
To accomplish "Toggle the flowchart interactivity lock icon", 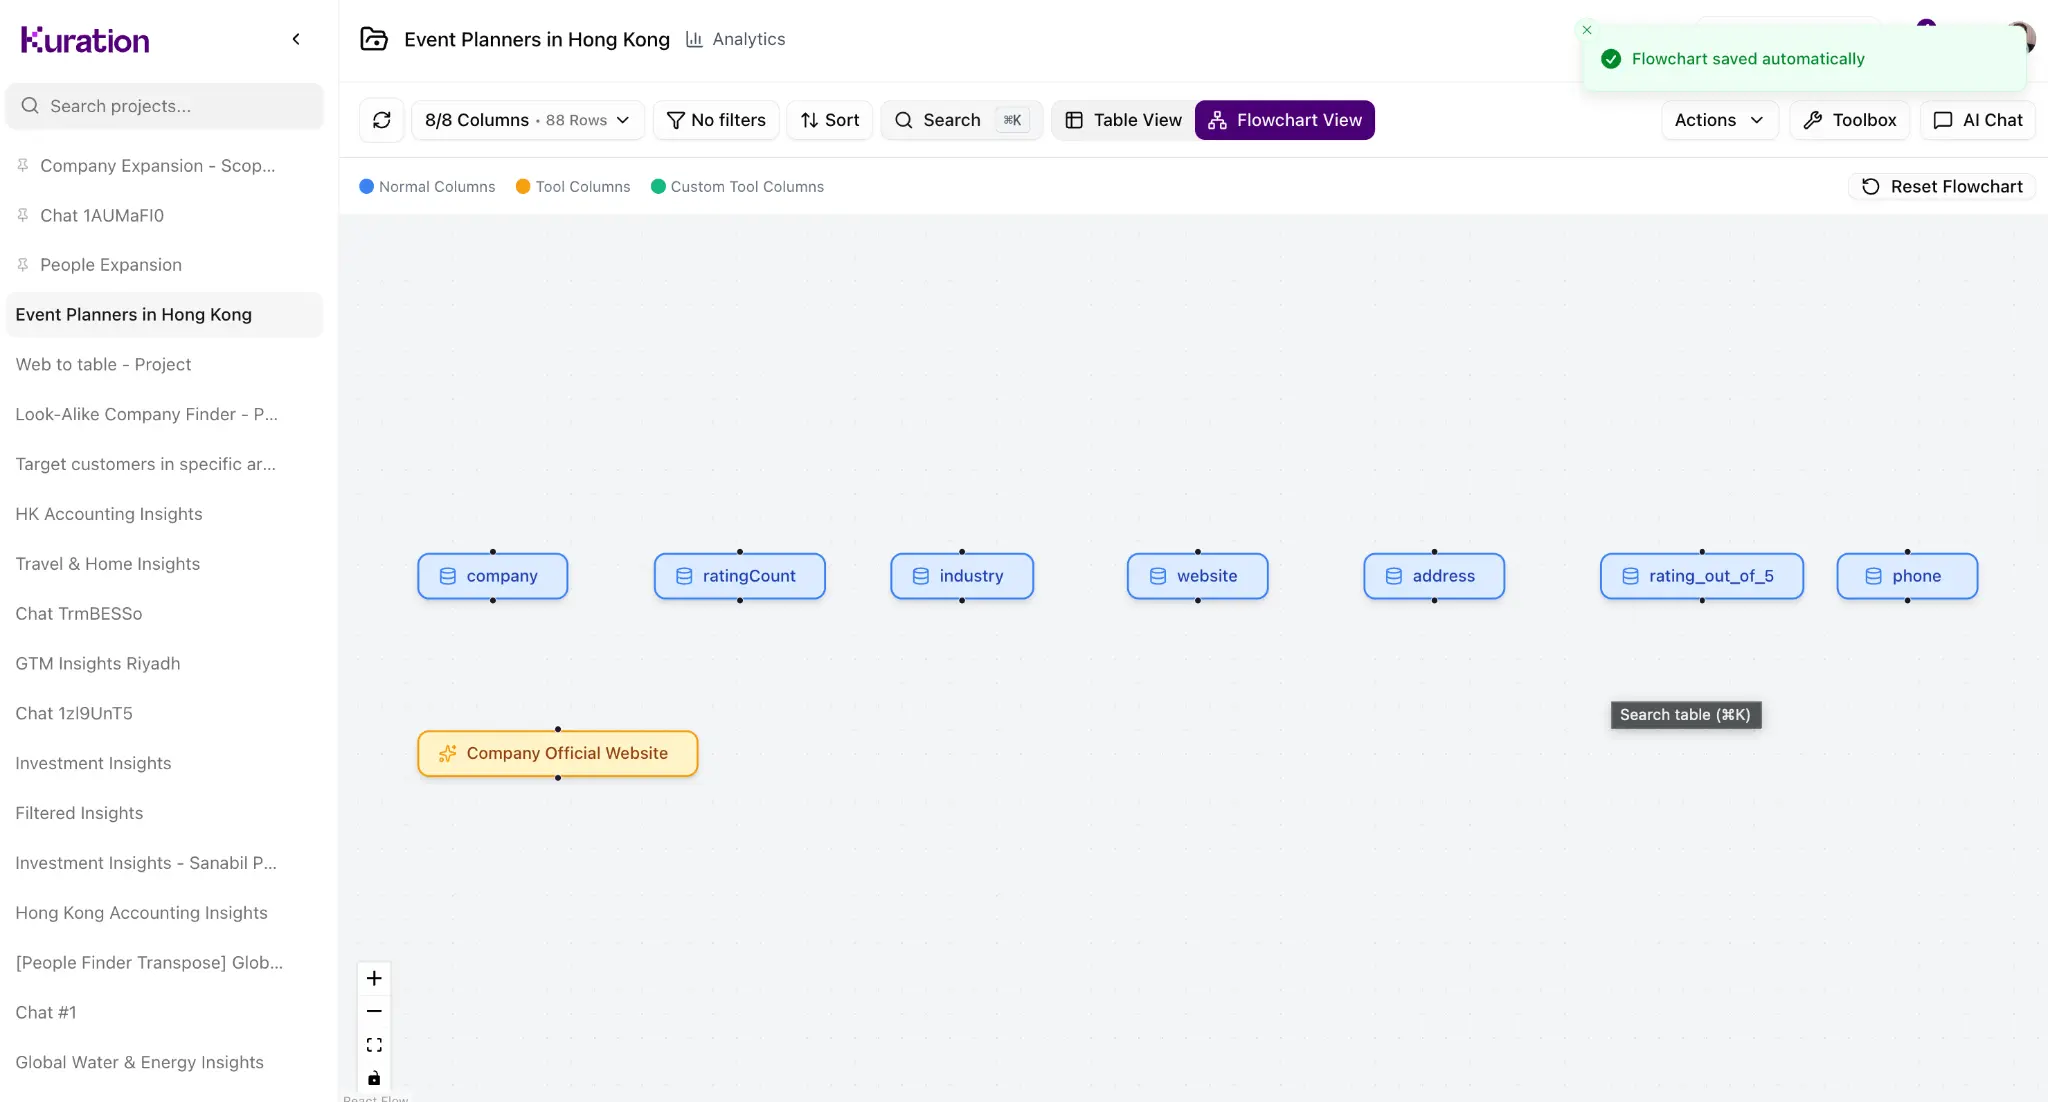I will (374, 1078).
